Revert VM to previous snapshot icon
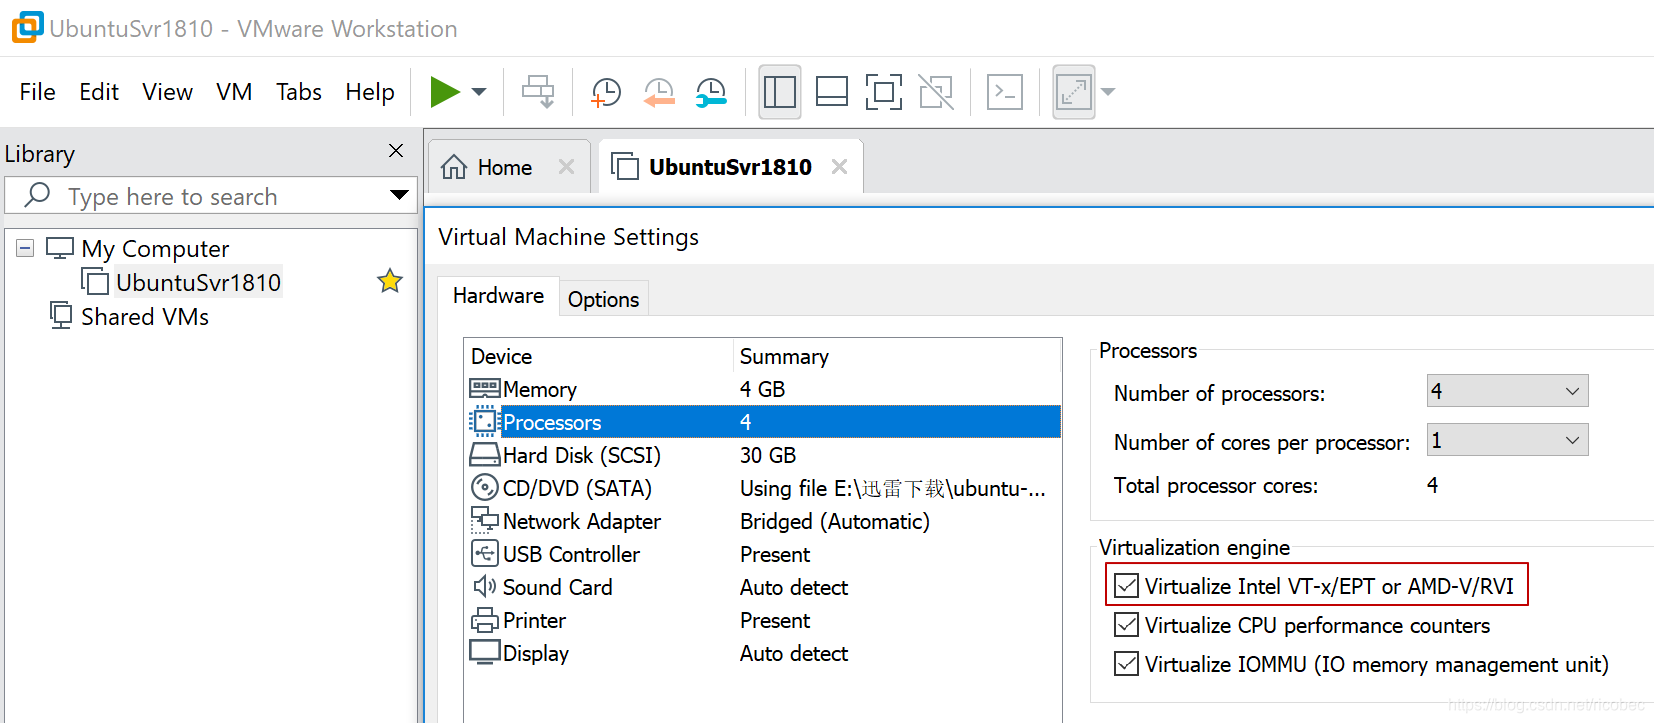The height and width of the screenshot is (723, 1654). click(x=659, y=92)
